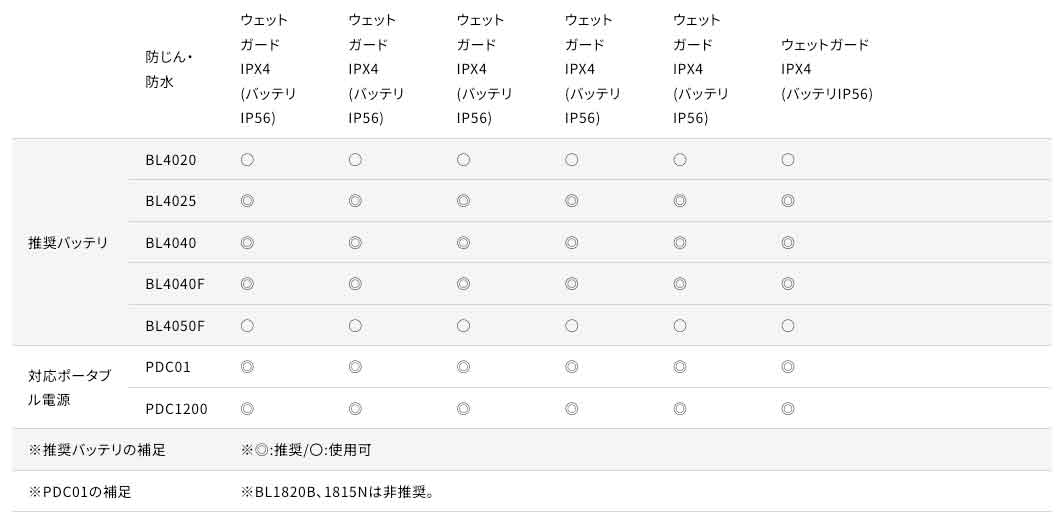
Task: Click the single circle in last BL4050F column
Action: click(787, 326)
